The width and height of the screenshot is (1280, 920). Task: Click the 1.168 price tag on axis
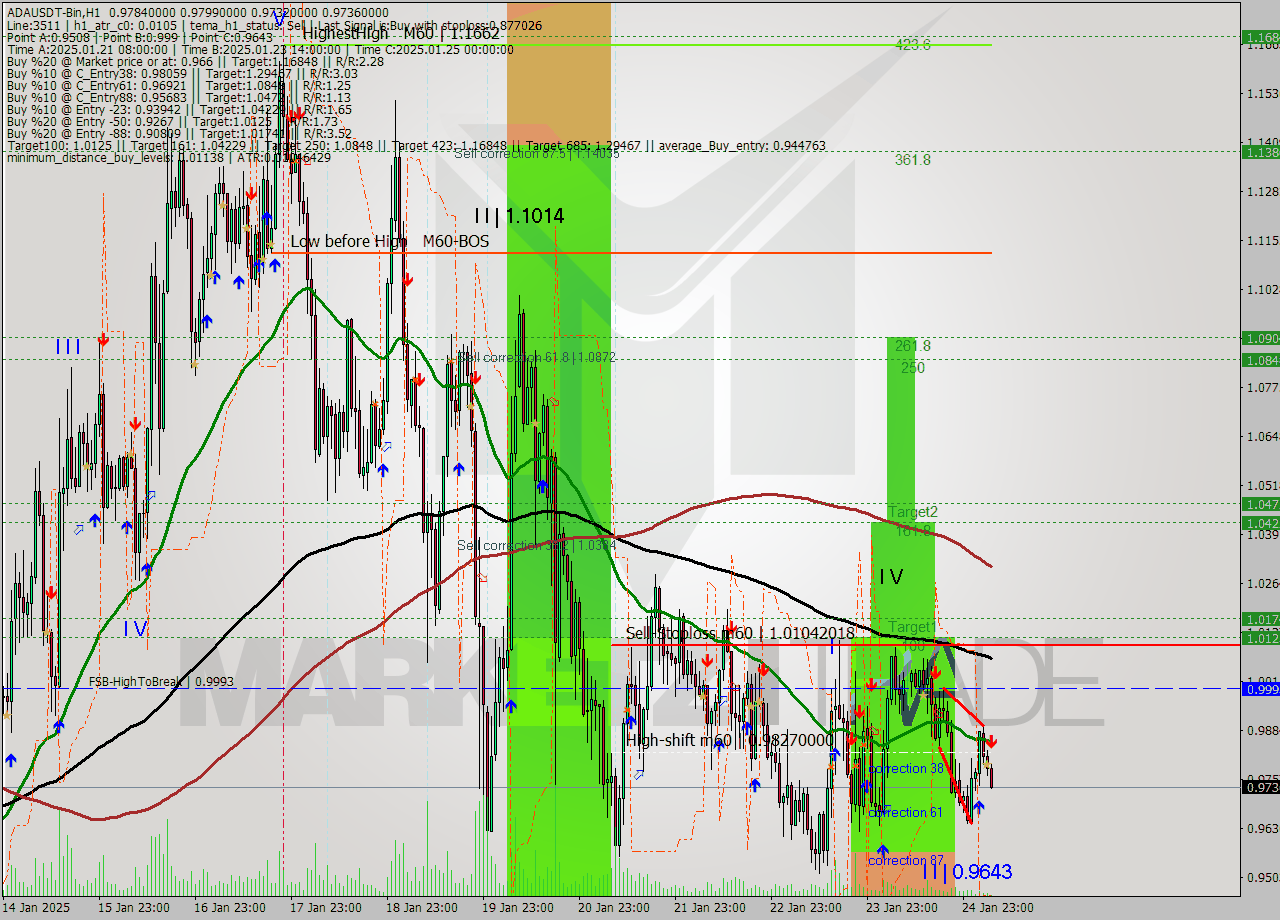click(1260, 37)
